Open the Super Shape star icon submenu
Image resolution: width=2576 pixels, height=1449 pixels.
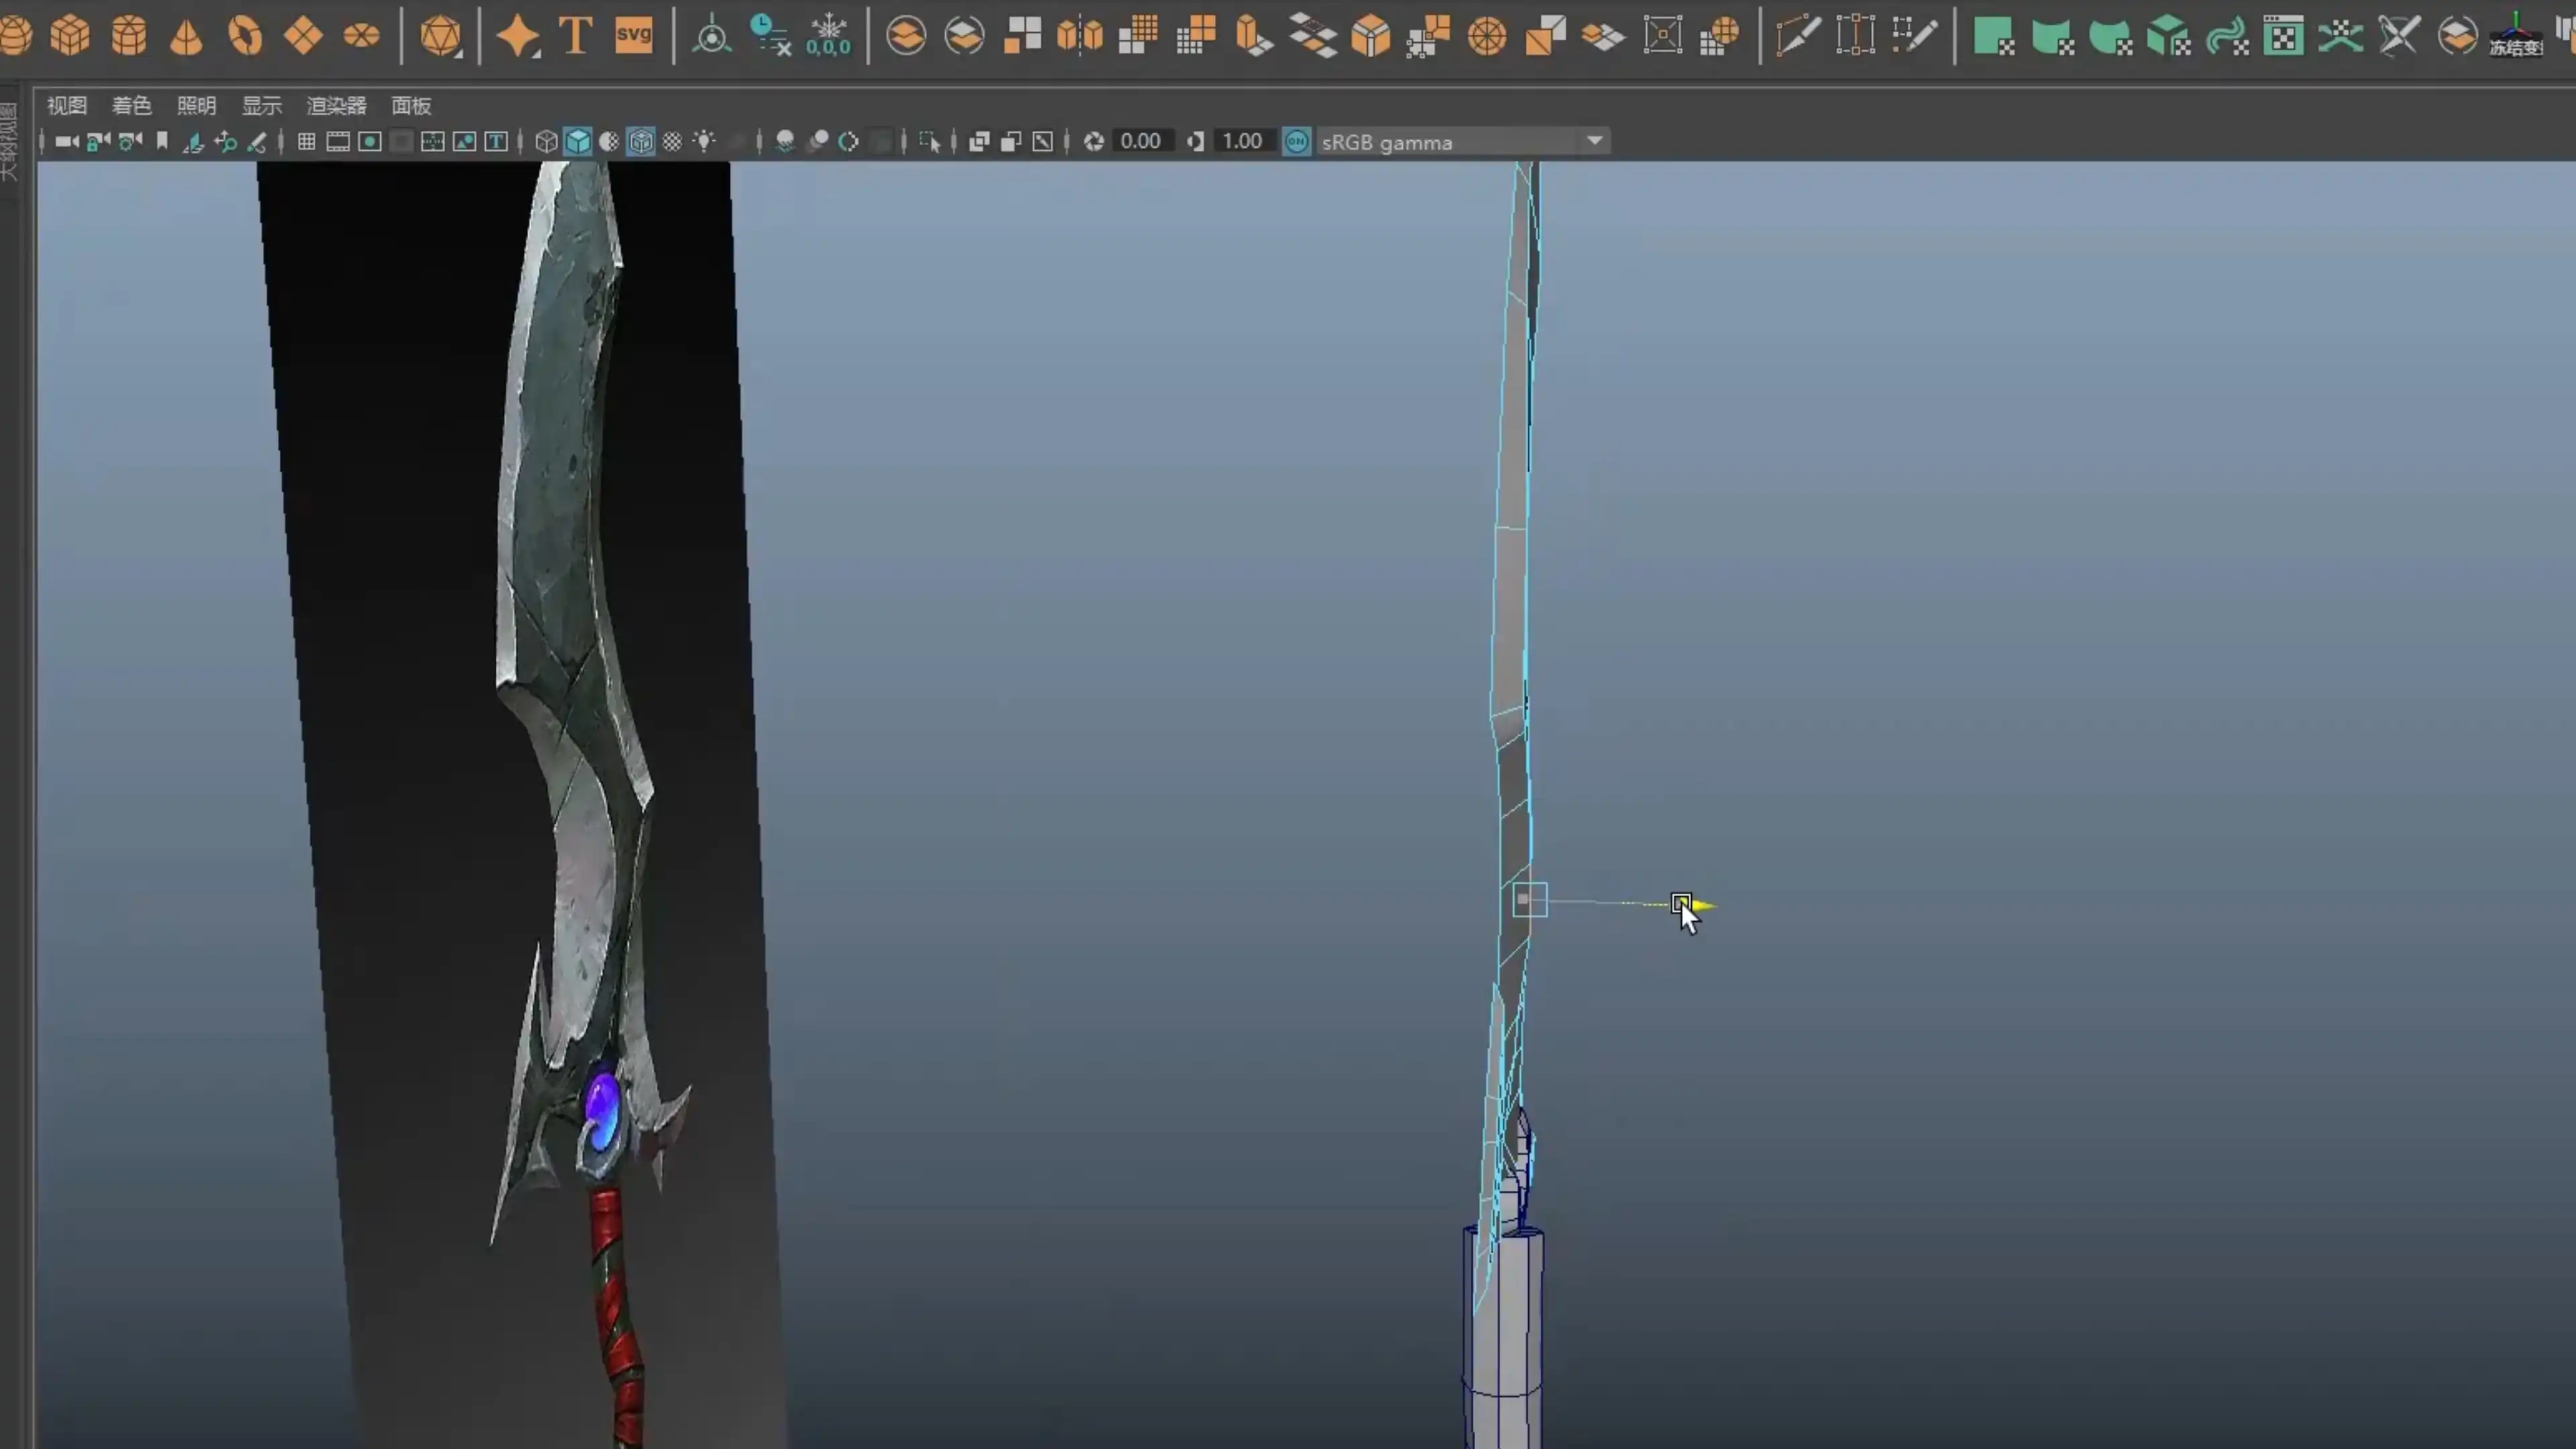pos(518,36)
